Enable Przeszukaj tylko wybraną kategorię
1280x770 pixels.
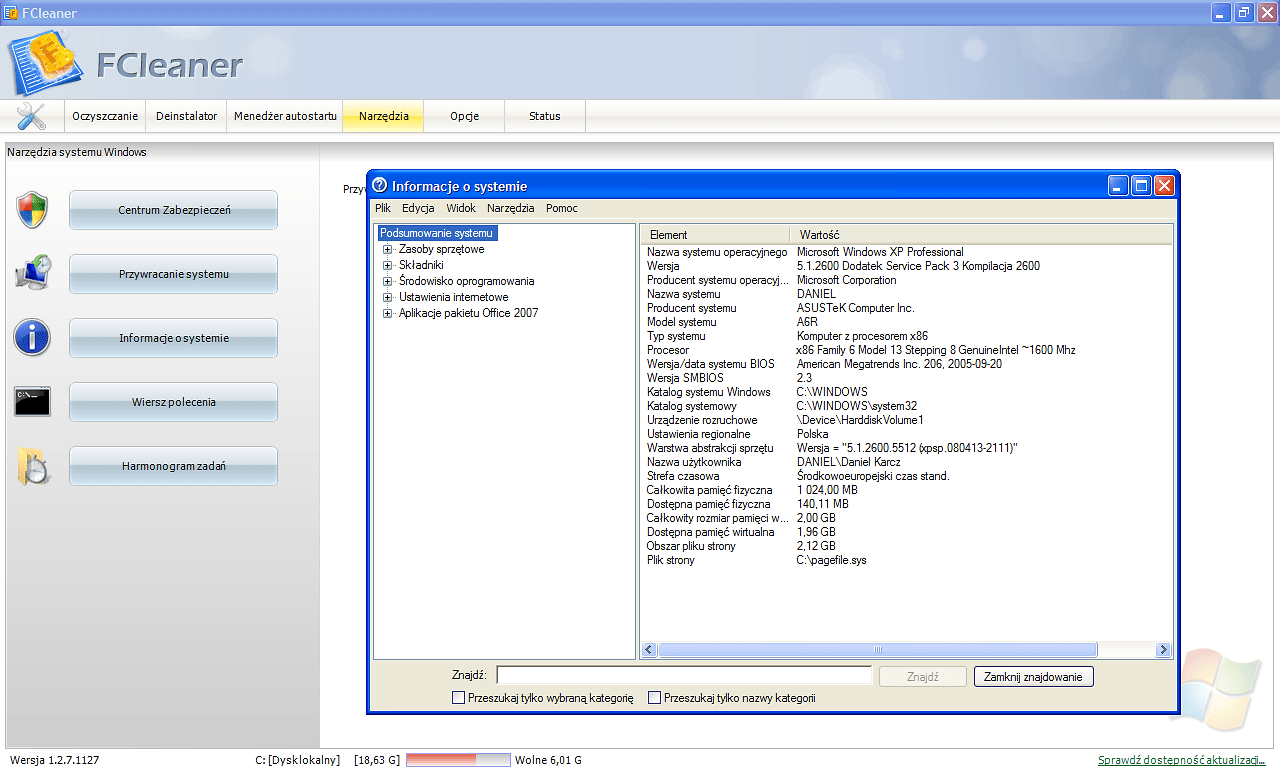pyautogui.click(x=458, y=697)
